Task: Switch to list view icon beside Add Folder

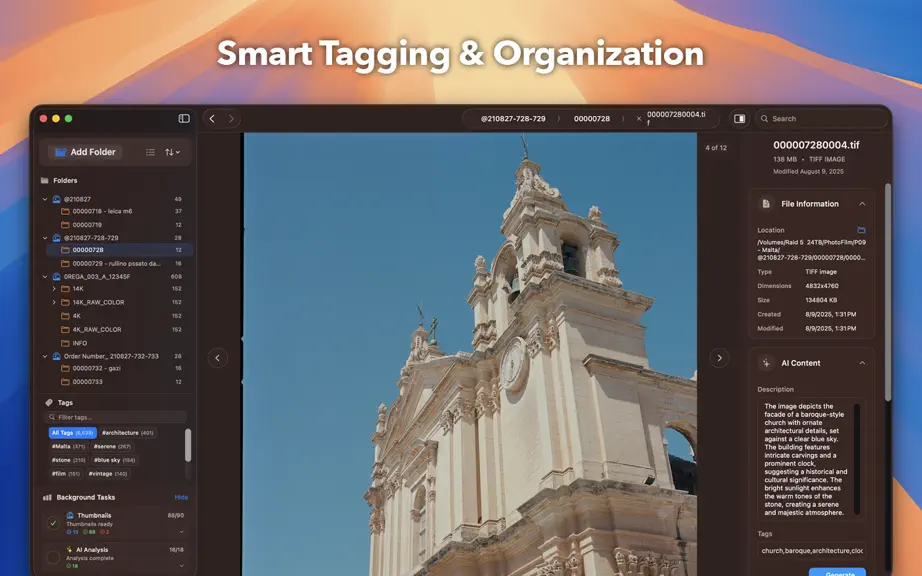Action: click(x=151, y=152)
